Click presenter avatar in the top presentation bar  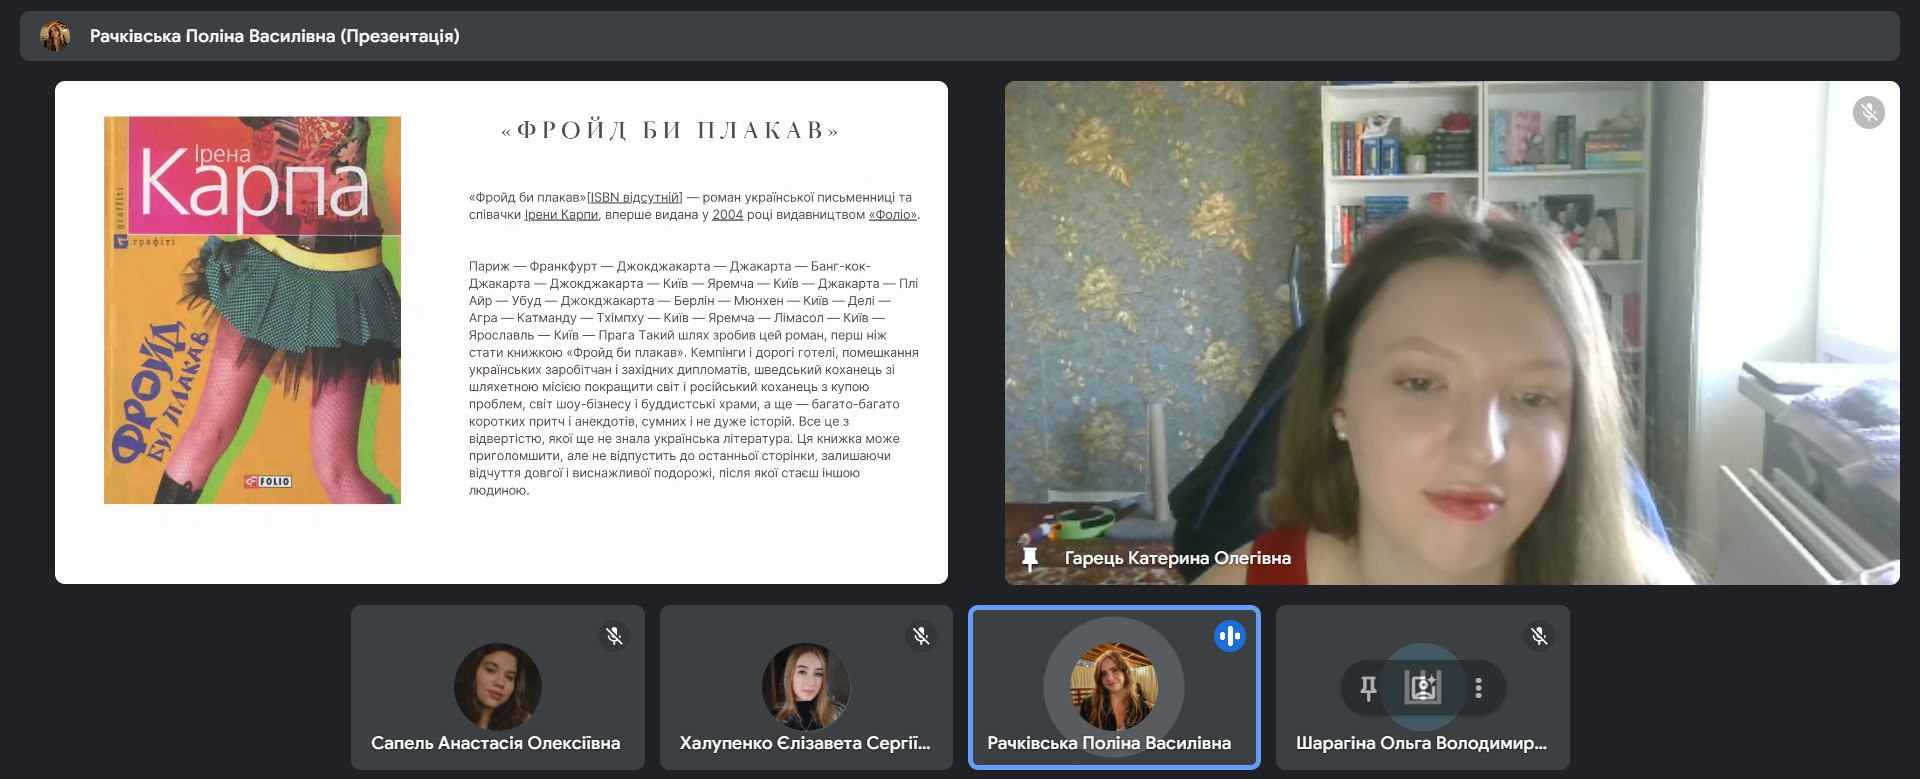coord(55,36)
